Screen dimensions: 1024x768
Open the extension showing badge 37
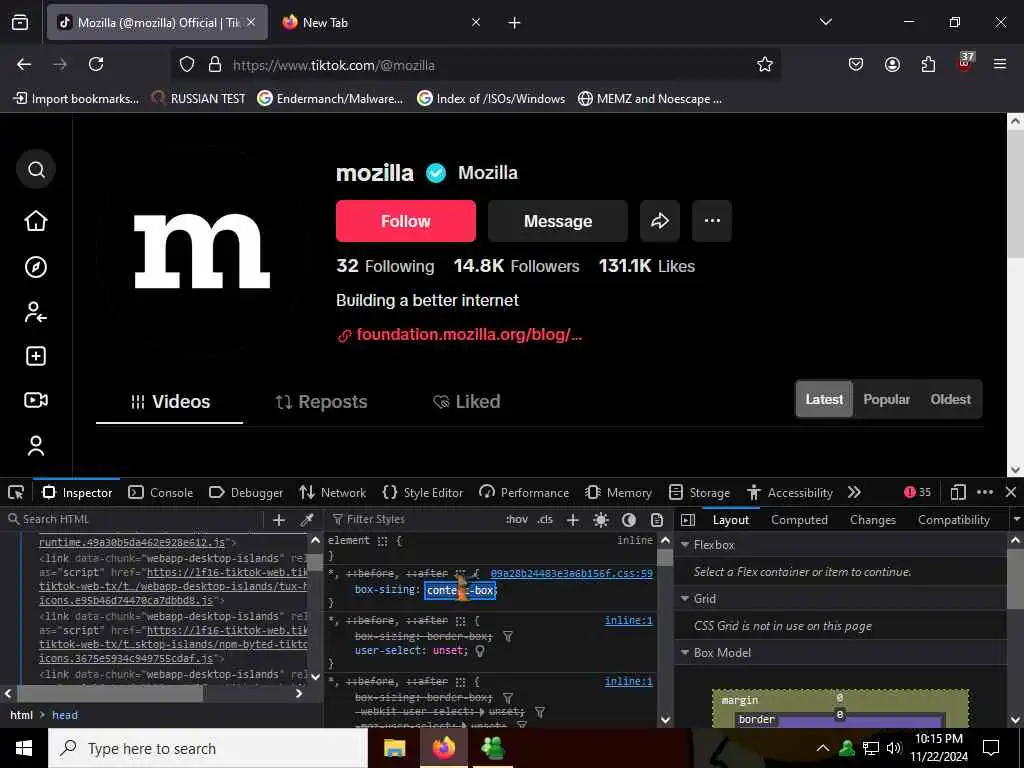point(965,63)
